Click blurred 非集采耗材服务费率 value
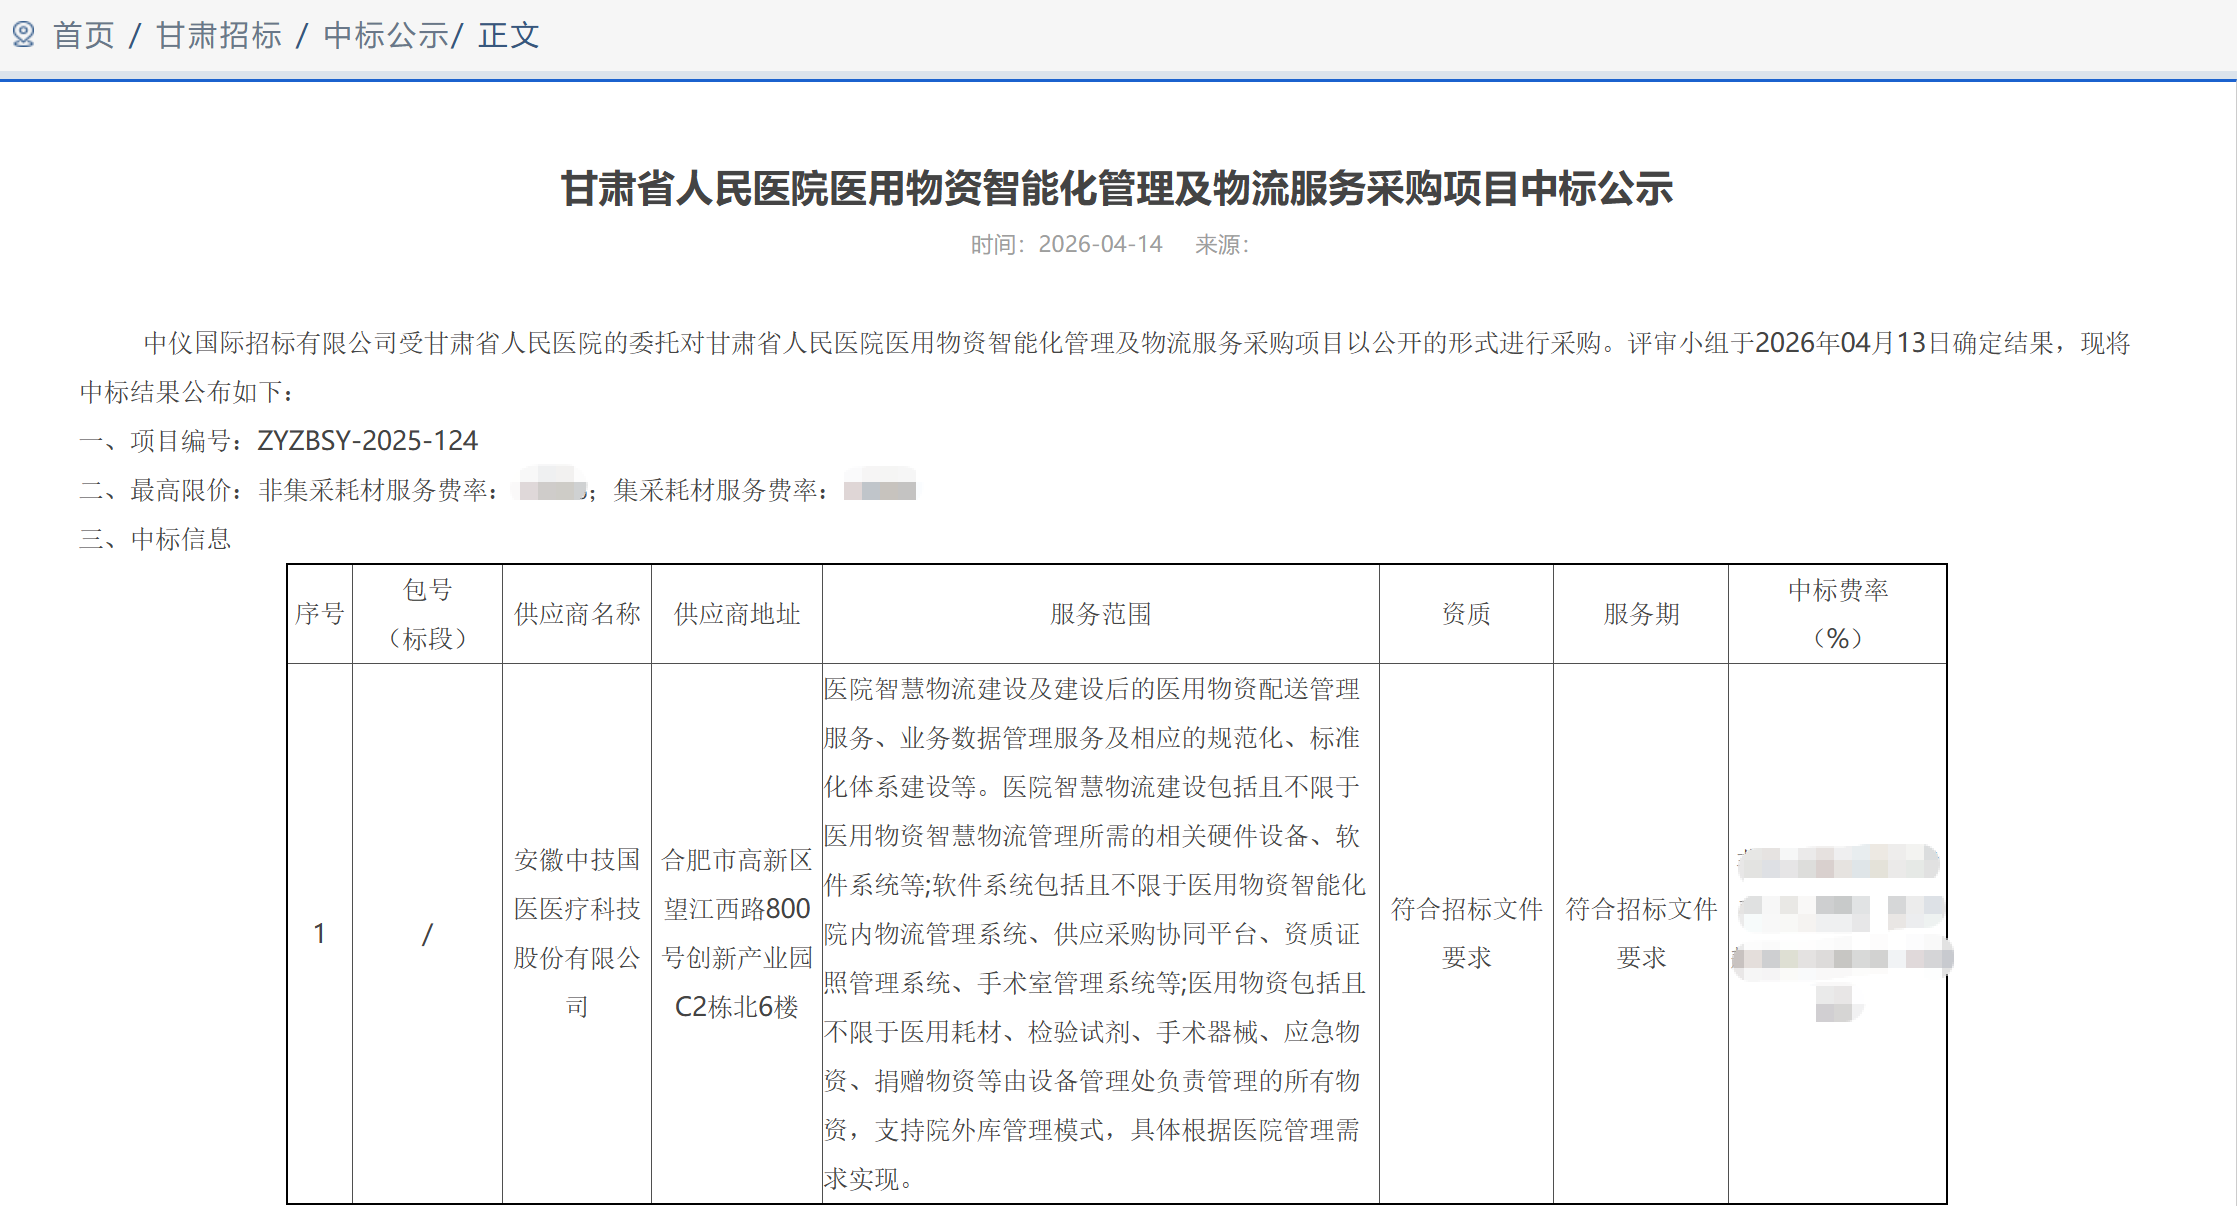 click(551, 489)
